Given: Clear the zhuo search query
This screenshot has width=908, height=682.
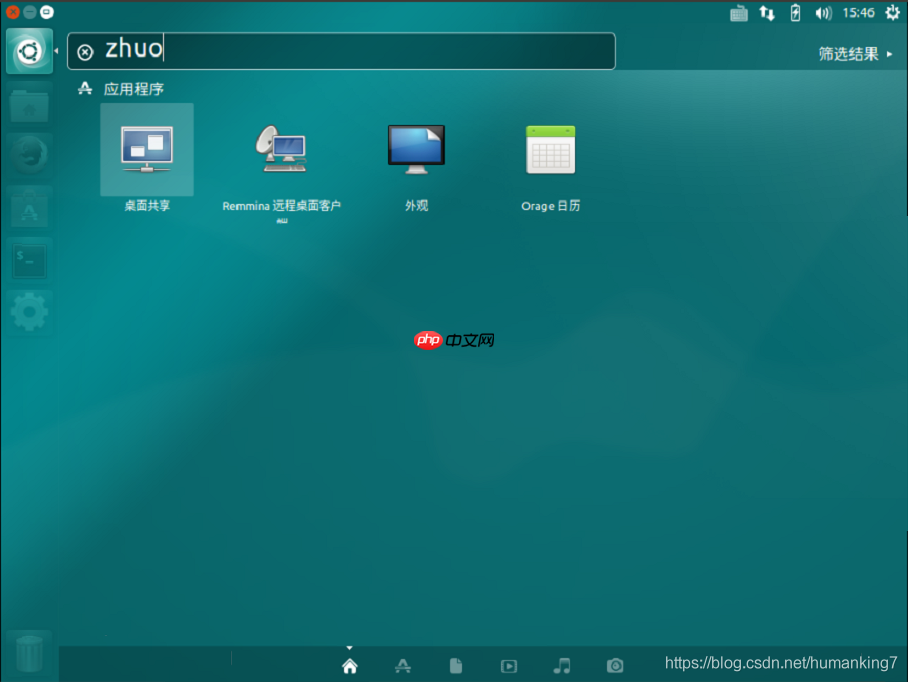Looking at the screenshot, I should pos(84,51).
